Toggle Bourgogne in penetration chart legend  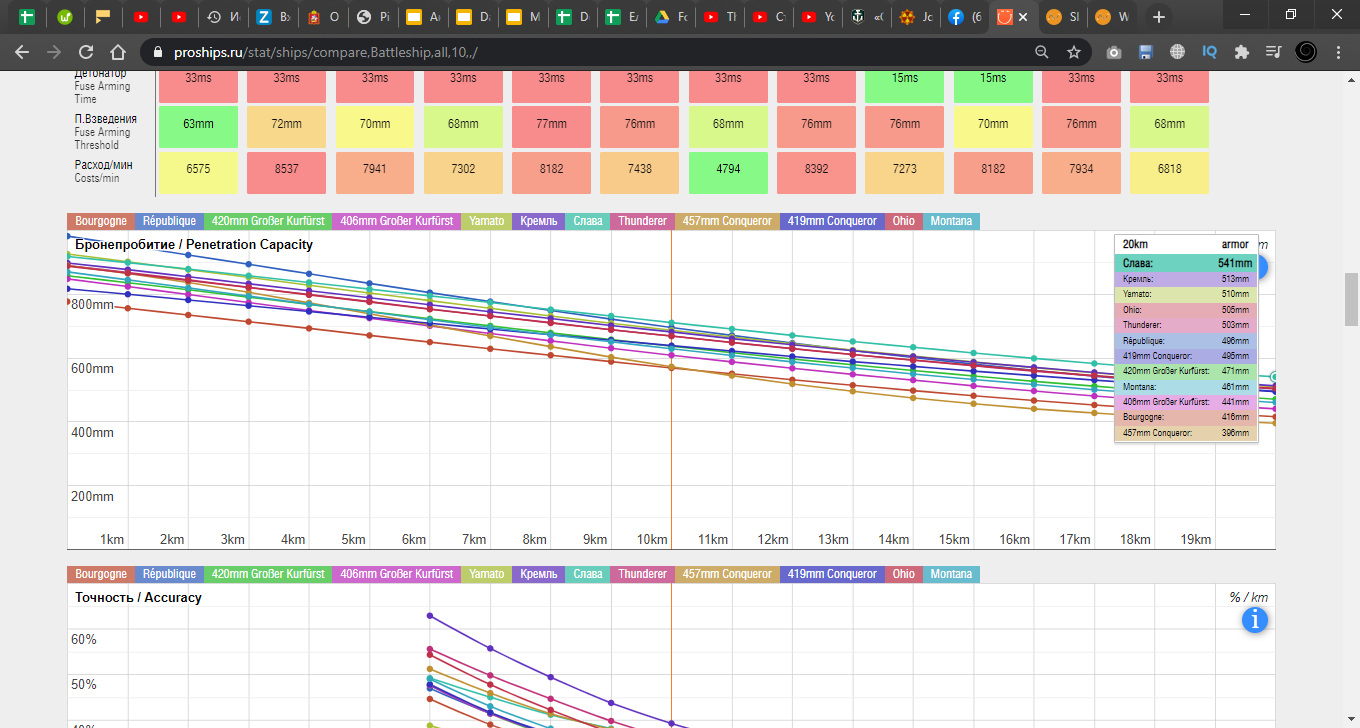tap(101, 221)
